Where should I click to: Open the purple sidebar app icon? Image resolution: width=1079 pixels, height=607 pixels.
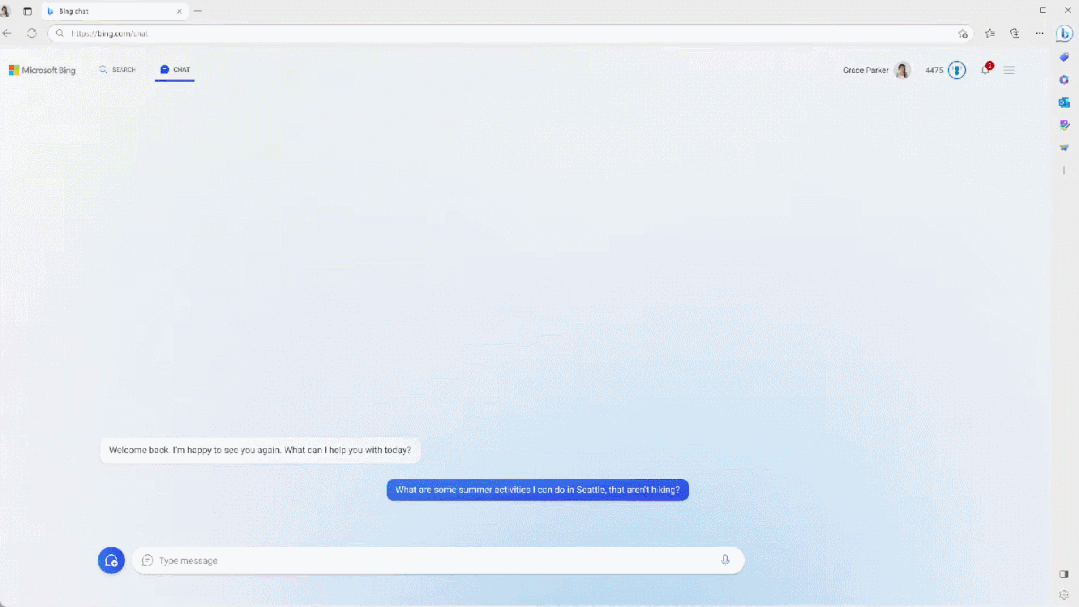click(1065, 125)
